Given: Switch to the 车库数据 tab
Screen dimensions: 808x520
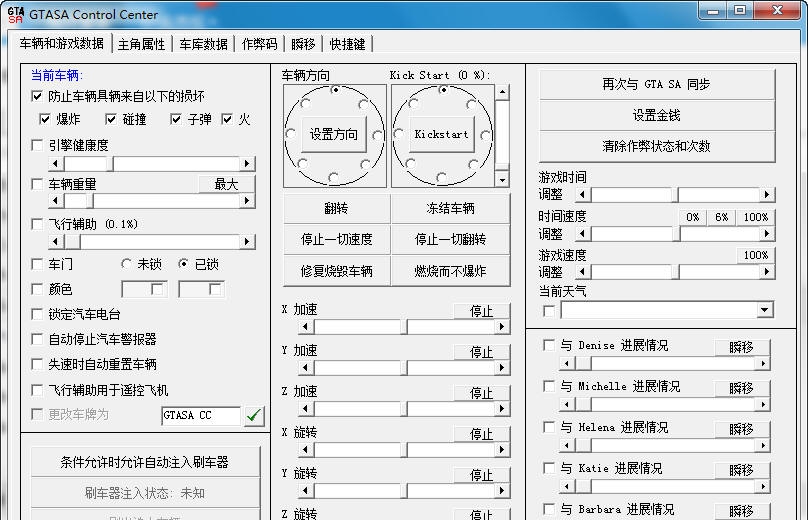Looking at the screenshot, I should point(204,44).
